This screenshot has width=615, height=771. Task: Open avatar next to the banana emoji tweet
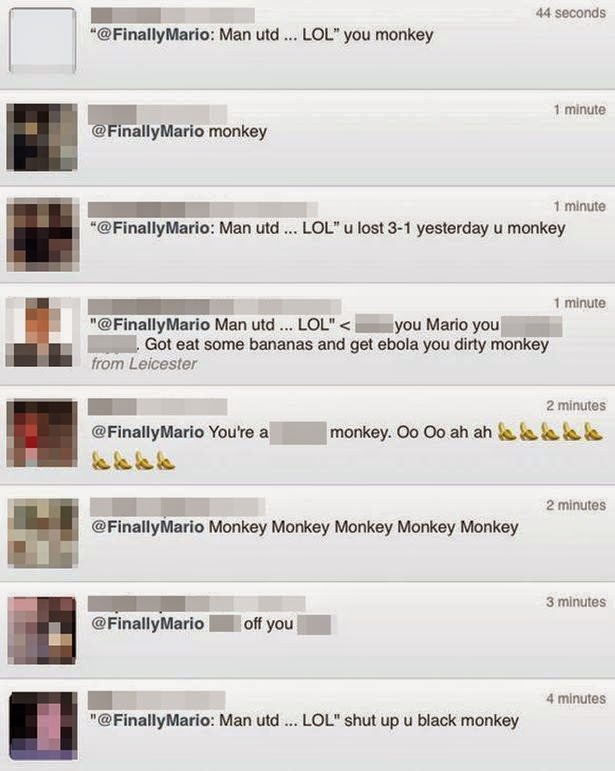point(42,433)
